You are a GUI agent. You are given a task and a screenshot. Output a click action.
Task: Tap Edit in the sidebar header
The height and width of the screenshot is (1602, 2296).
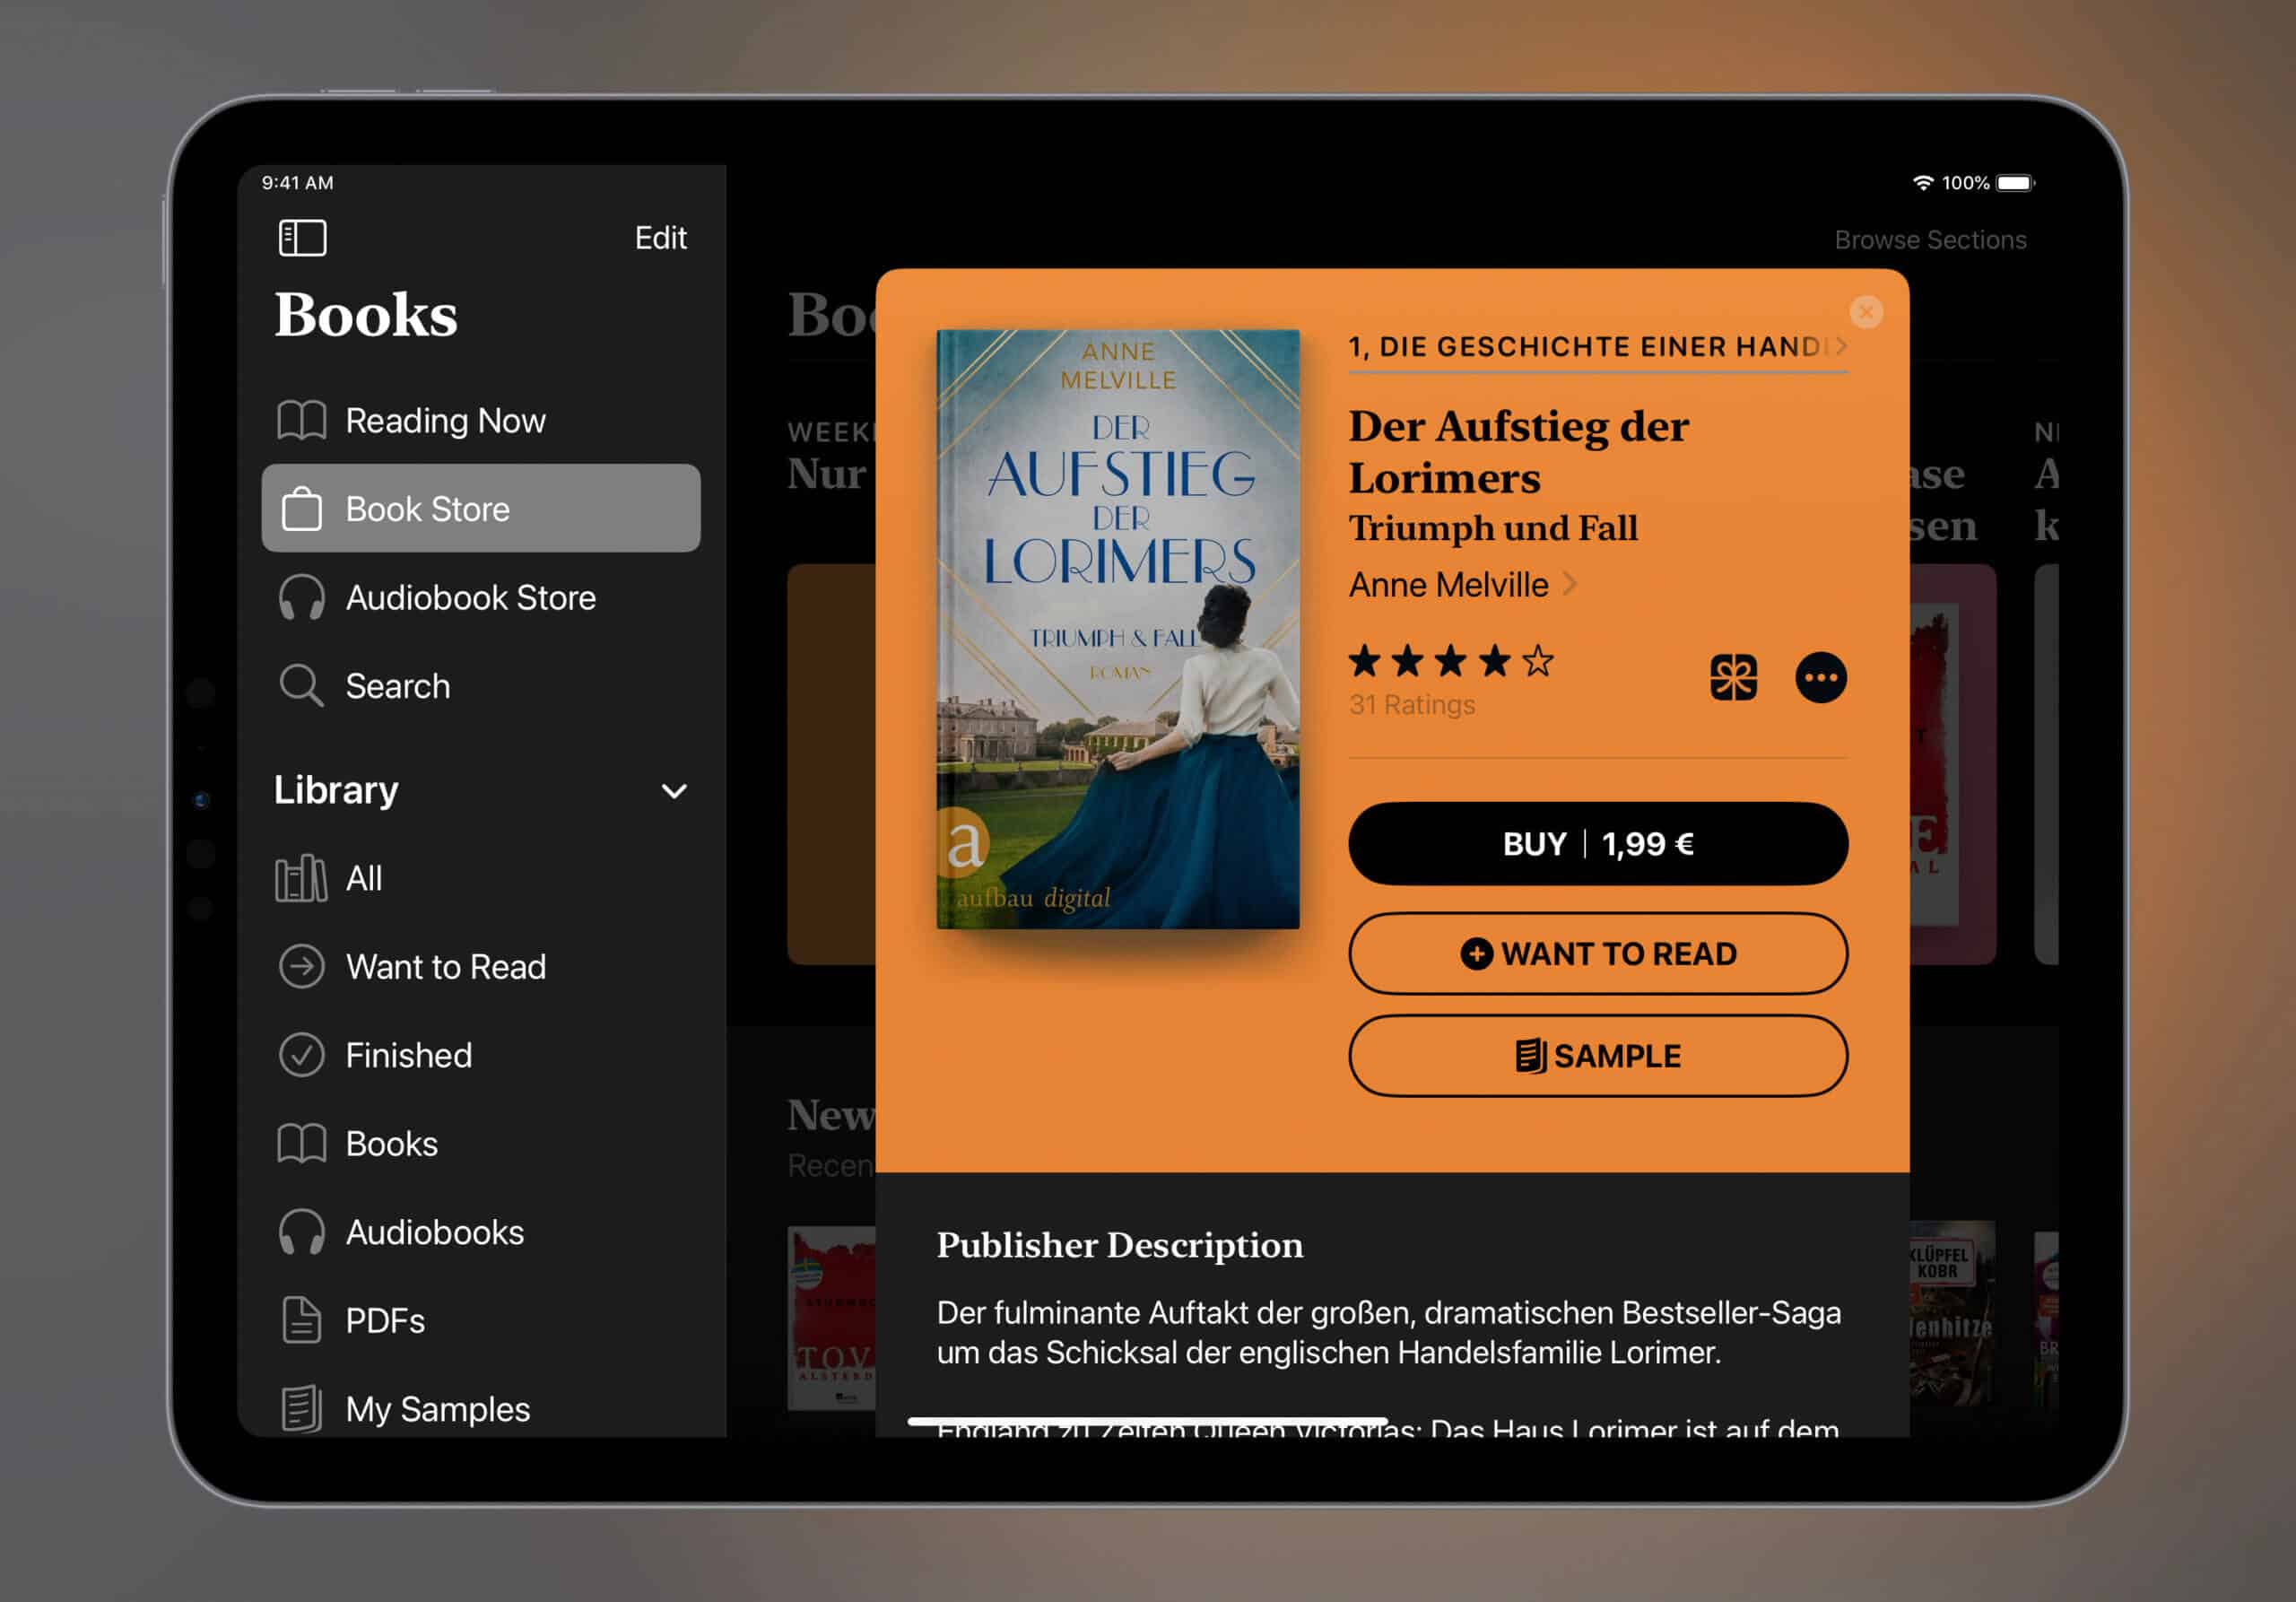tap(660, 238)
